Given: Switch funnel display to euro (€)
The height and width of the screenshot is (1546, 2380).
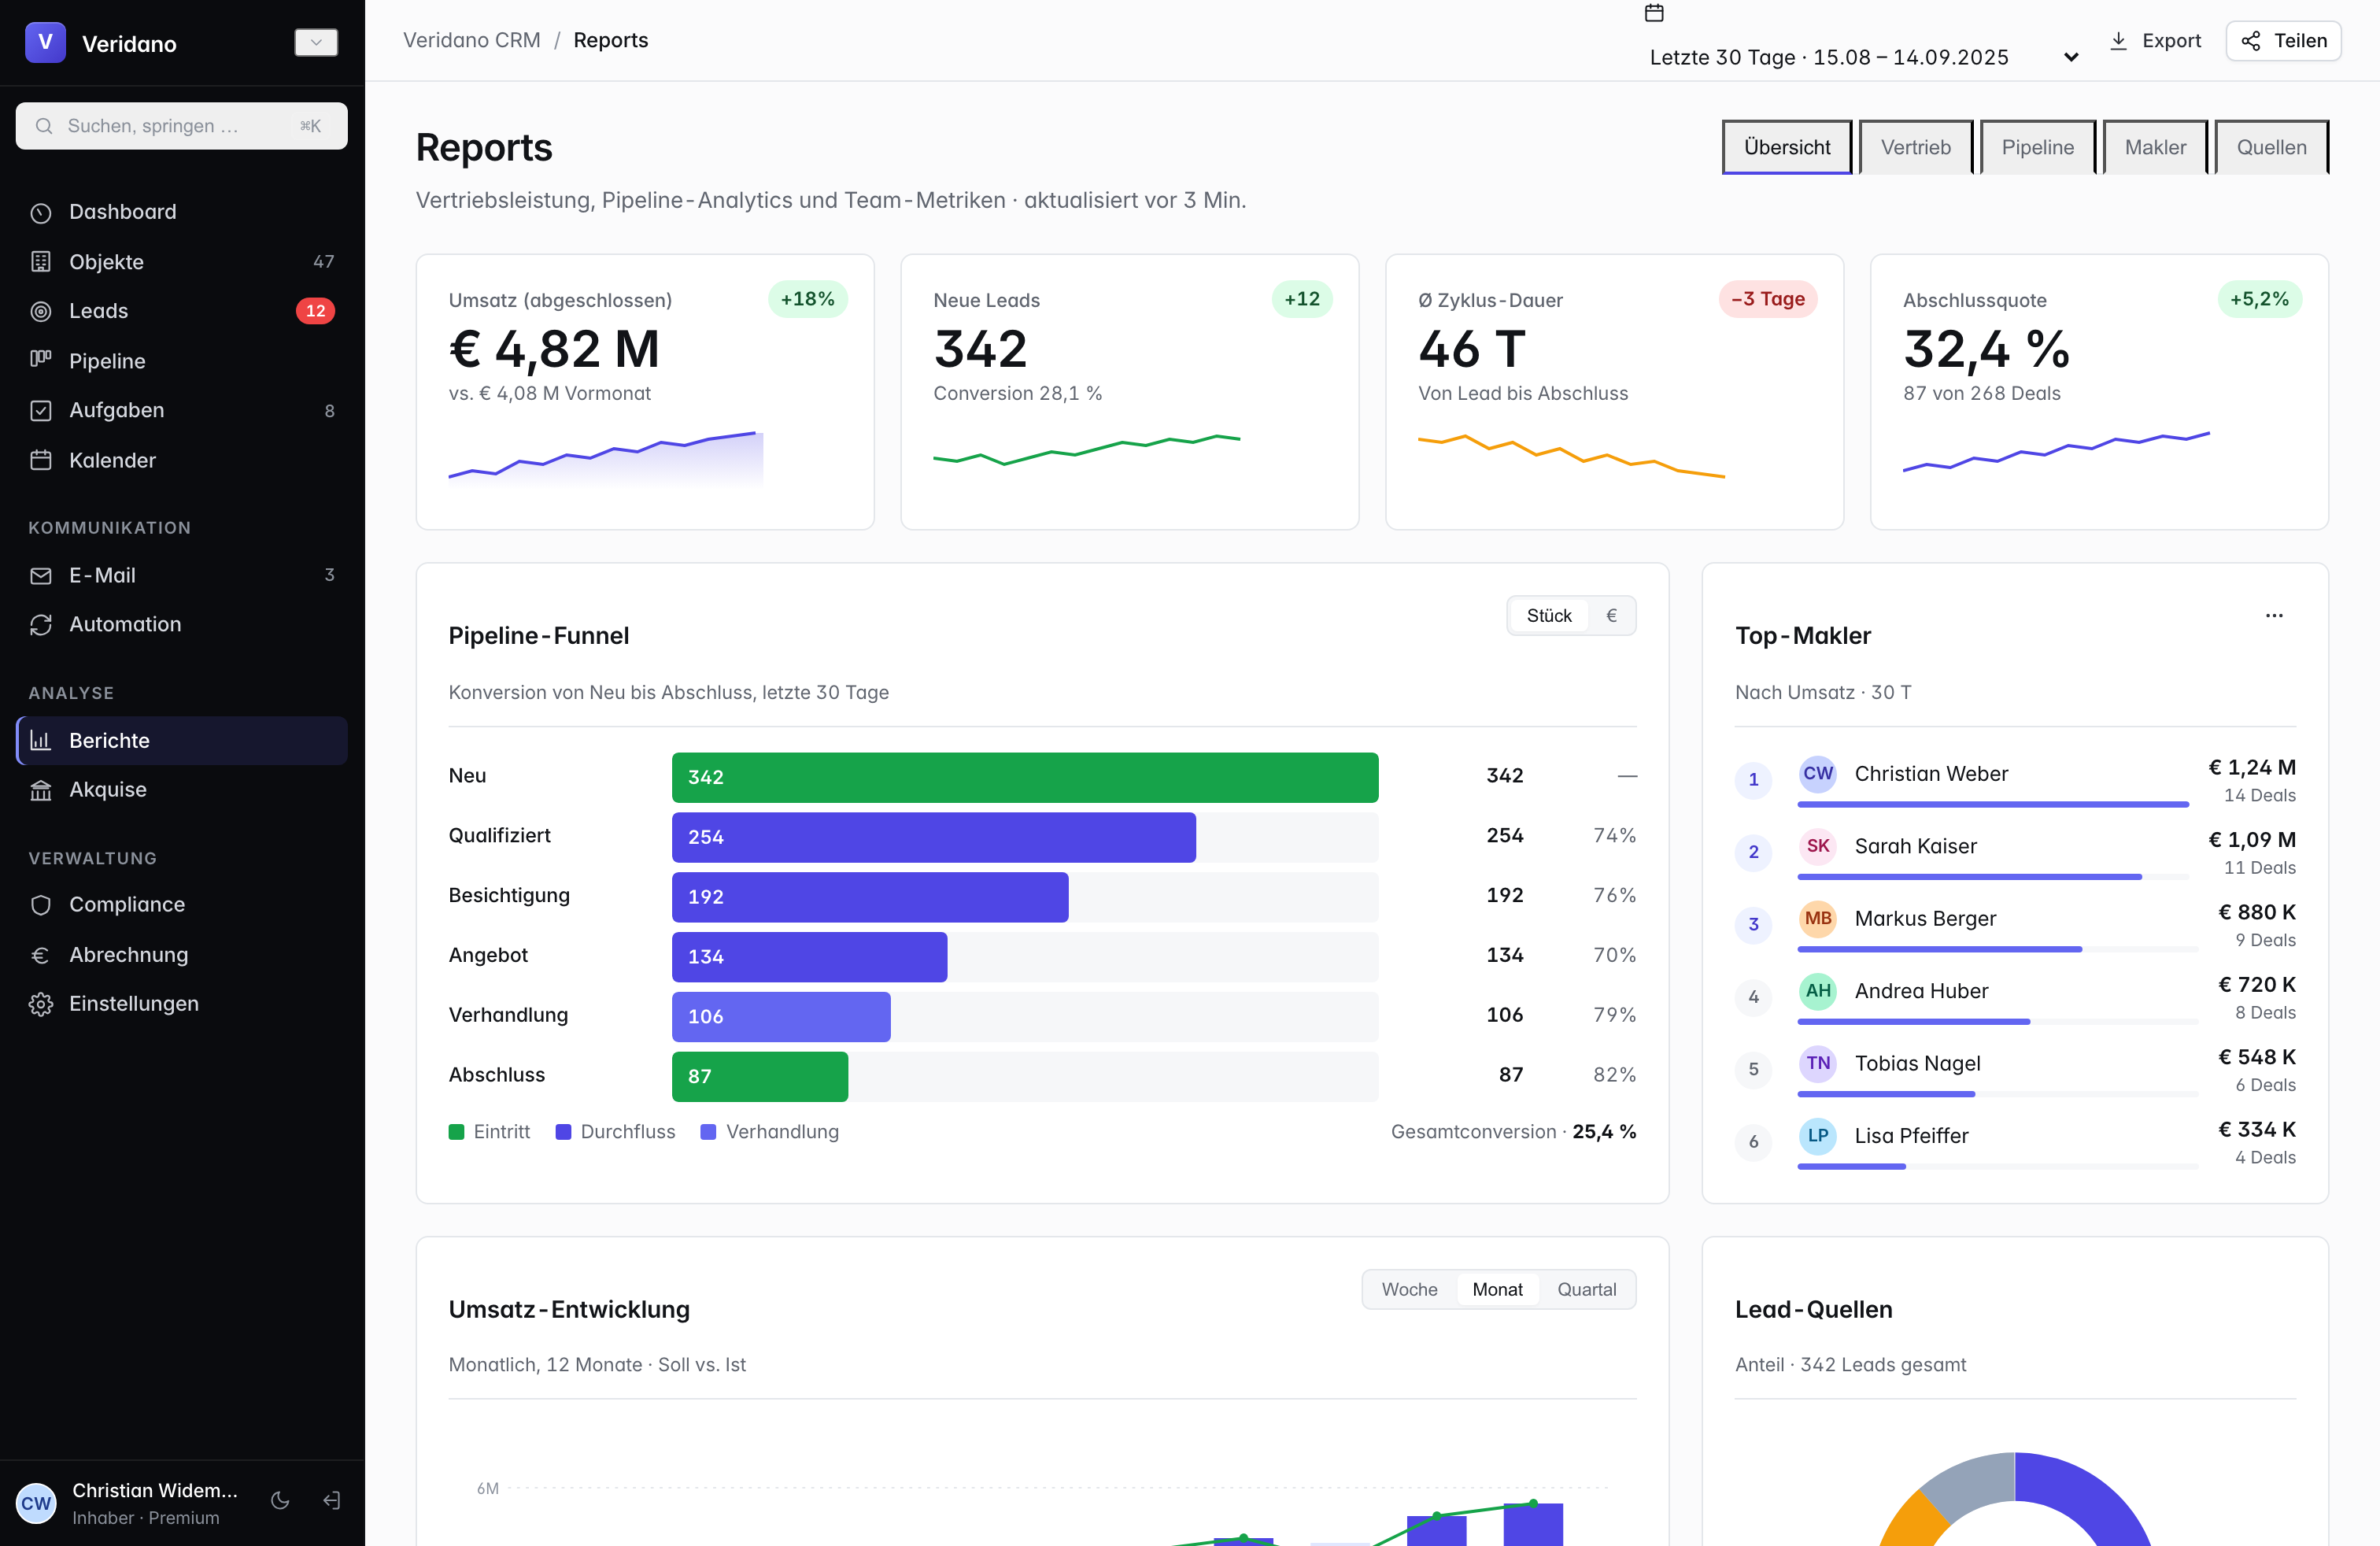Looking at the screenshot, I should (1612, 616).
